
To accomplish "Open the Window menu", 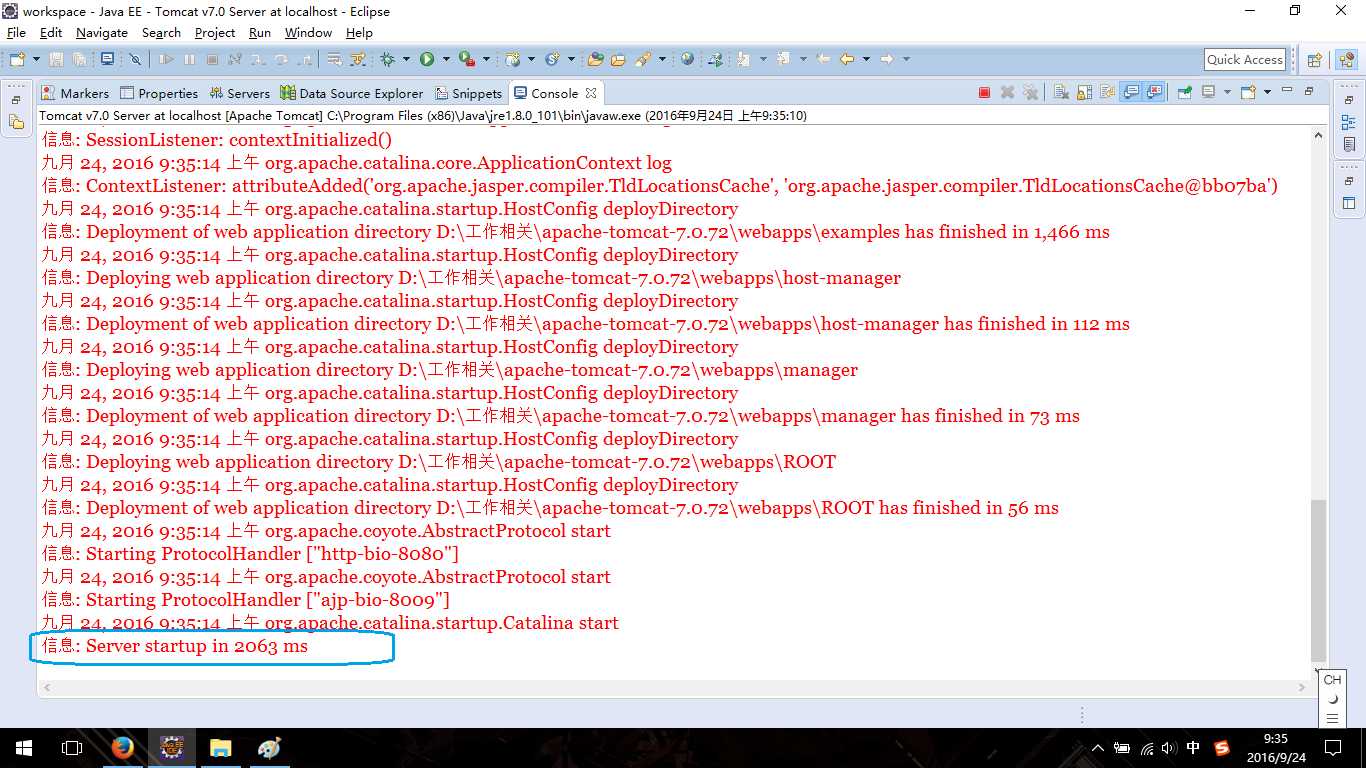I will pyautogui.click(x=308, y=32).
